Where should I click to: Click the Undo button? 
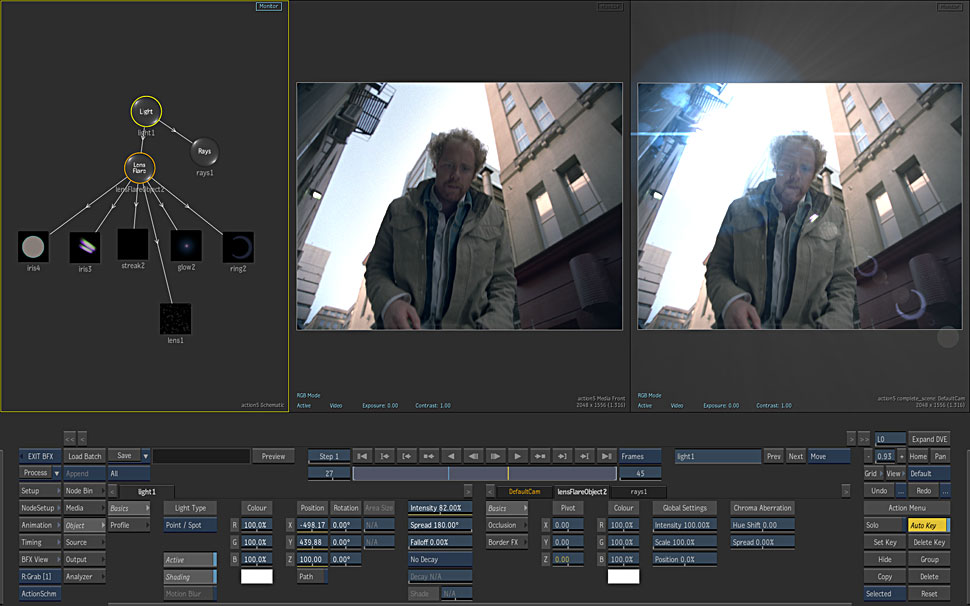(878, 491)
